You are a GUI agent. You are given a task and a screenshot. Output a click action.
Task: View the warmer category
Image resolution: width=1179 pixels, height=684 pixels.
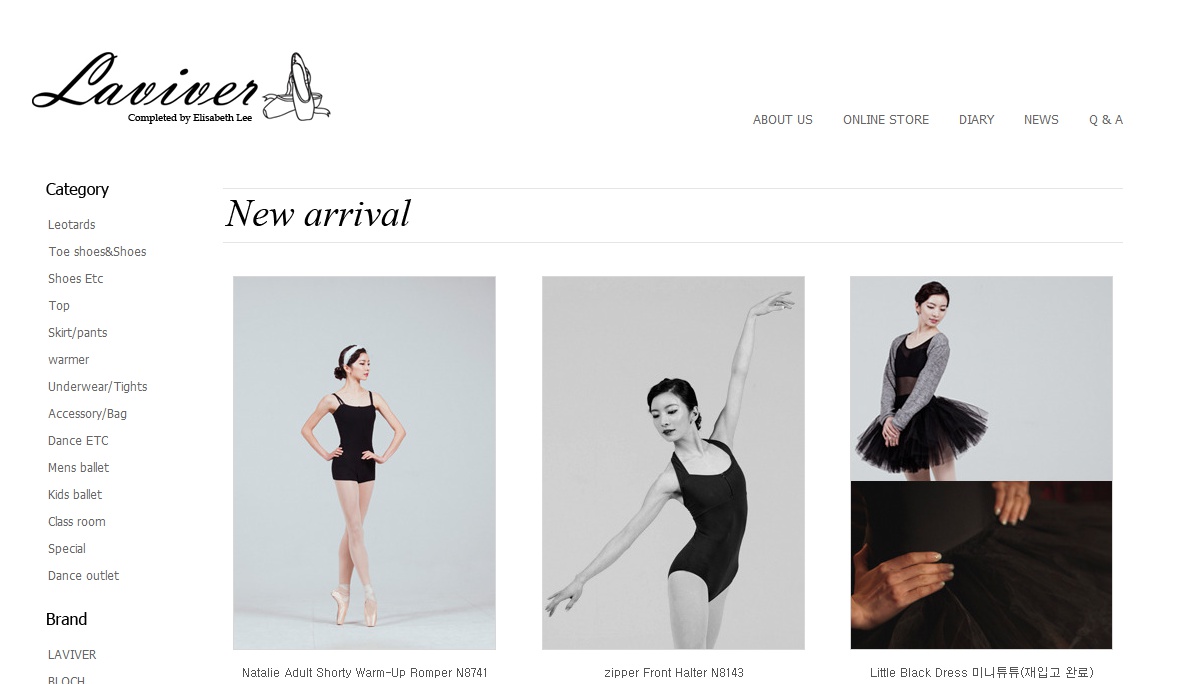tap(68, 360)
